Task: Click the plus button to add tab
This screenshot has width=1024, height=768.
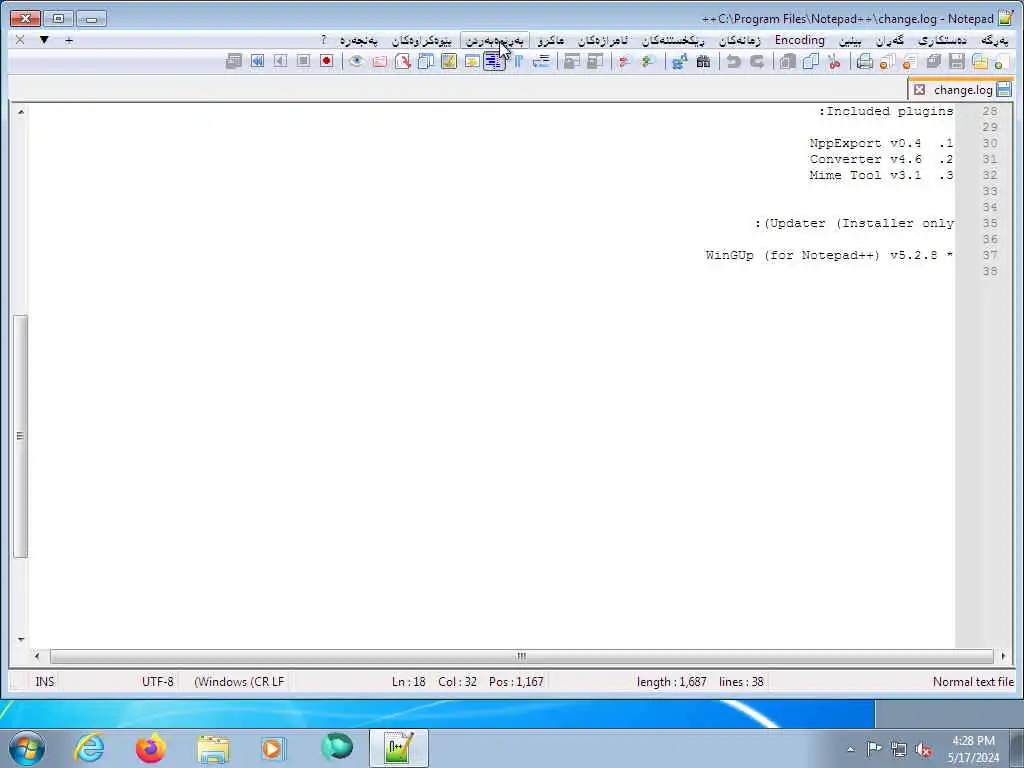Action: pos(69,40)
